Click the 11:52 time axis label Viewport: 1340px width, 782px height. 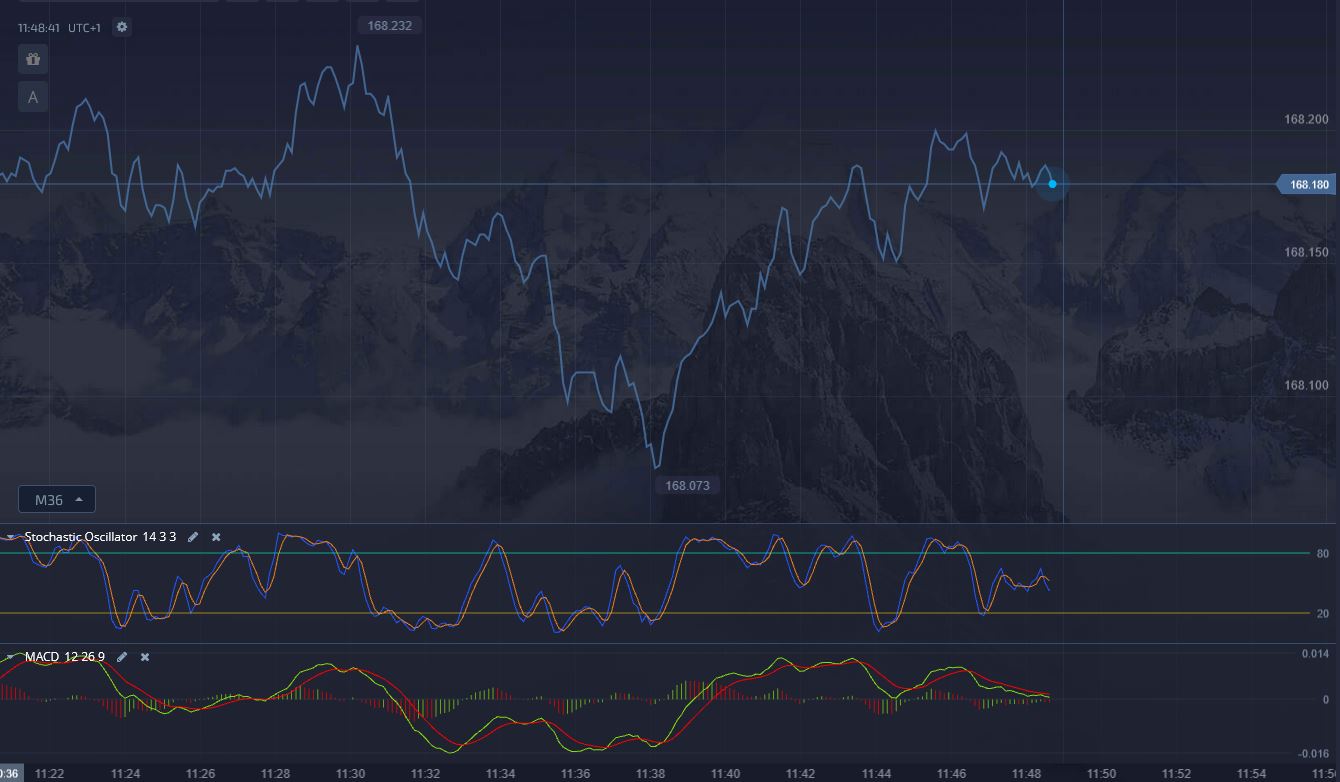tap(1176, 774)
